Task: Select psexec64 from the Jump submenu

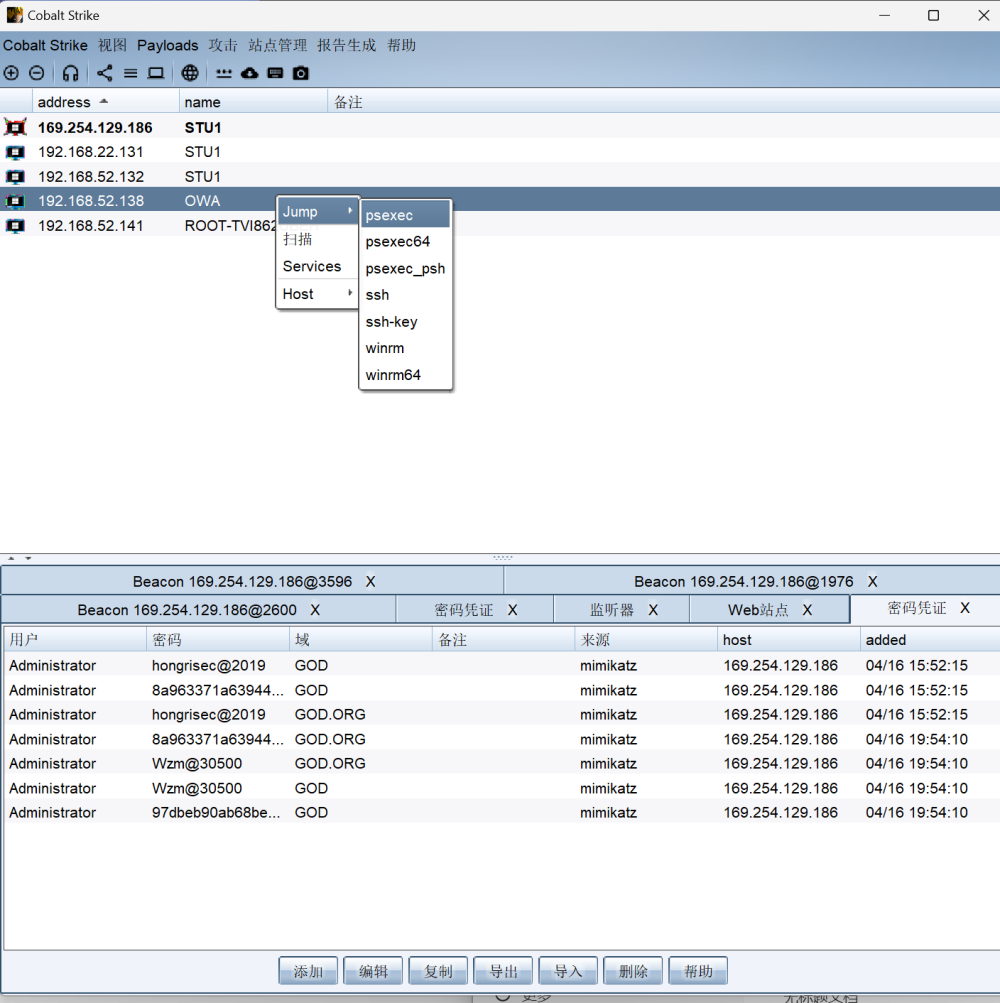Action: [397, 241]
